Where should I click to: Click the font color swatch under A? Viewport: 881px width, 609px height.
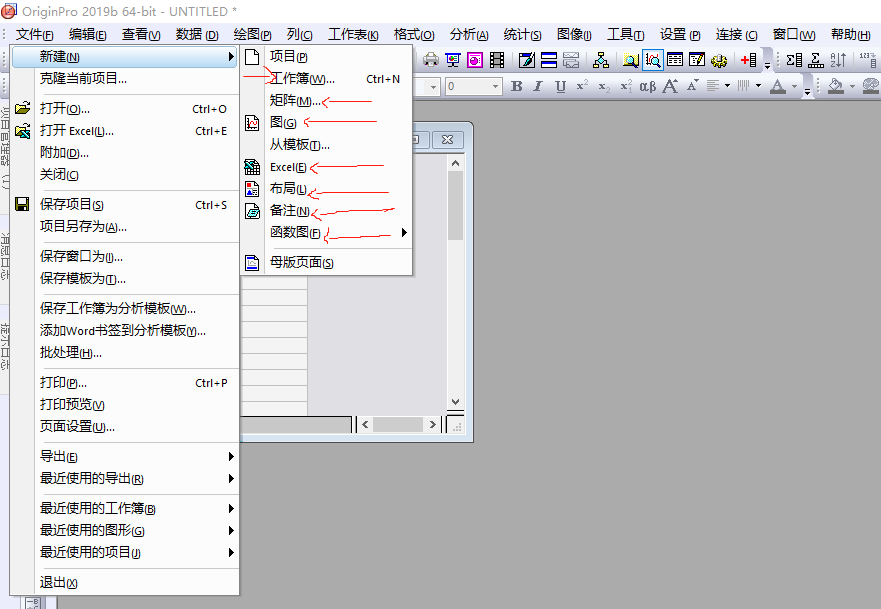pos(777,90)
